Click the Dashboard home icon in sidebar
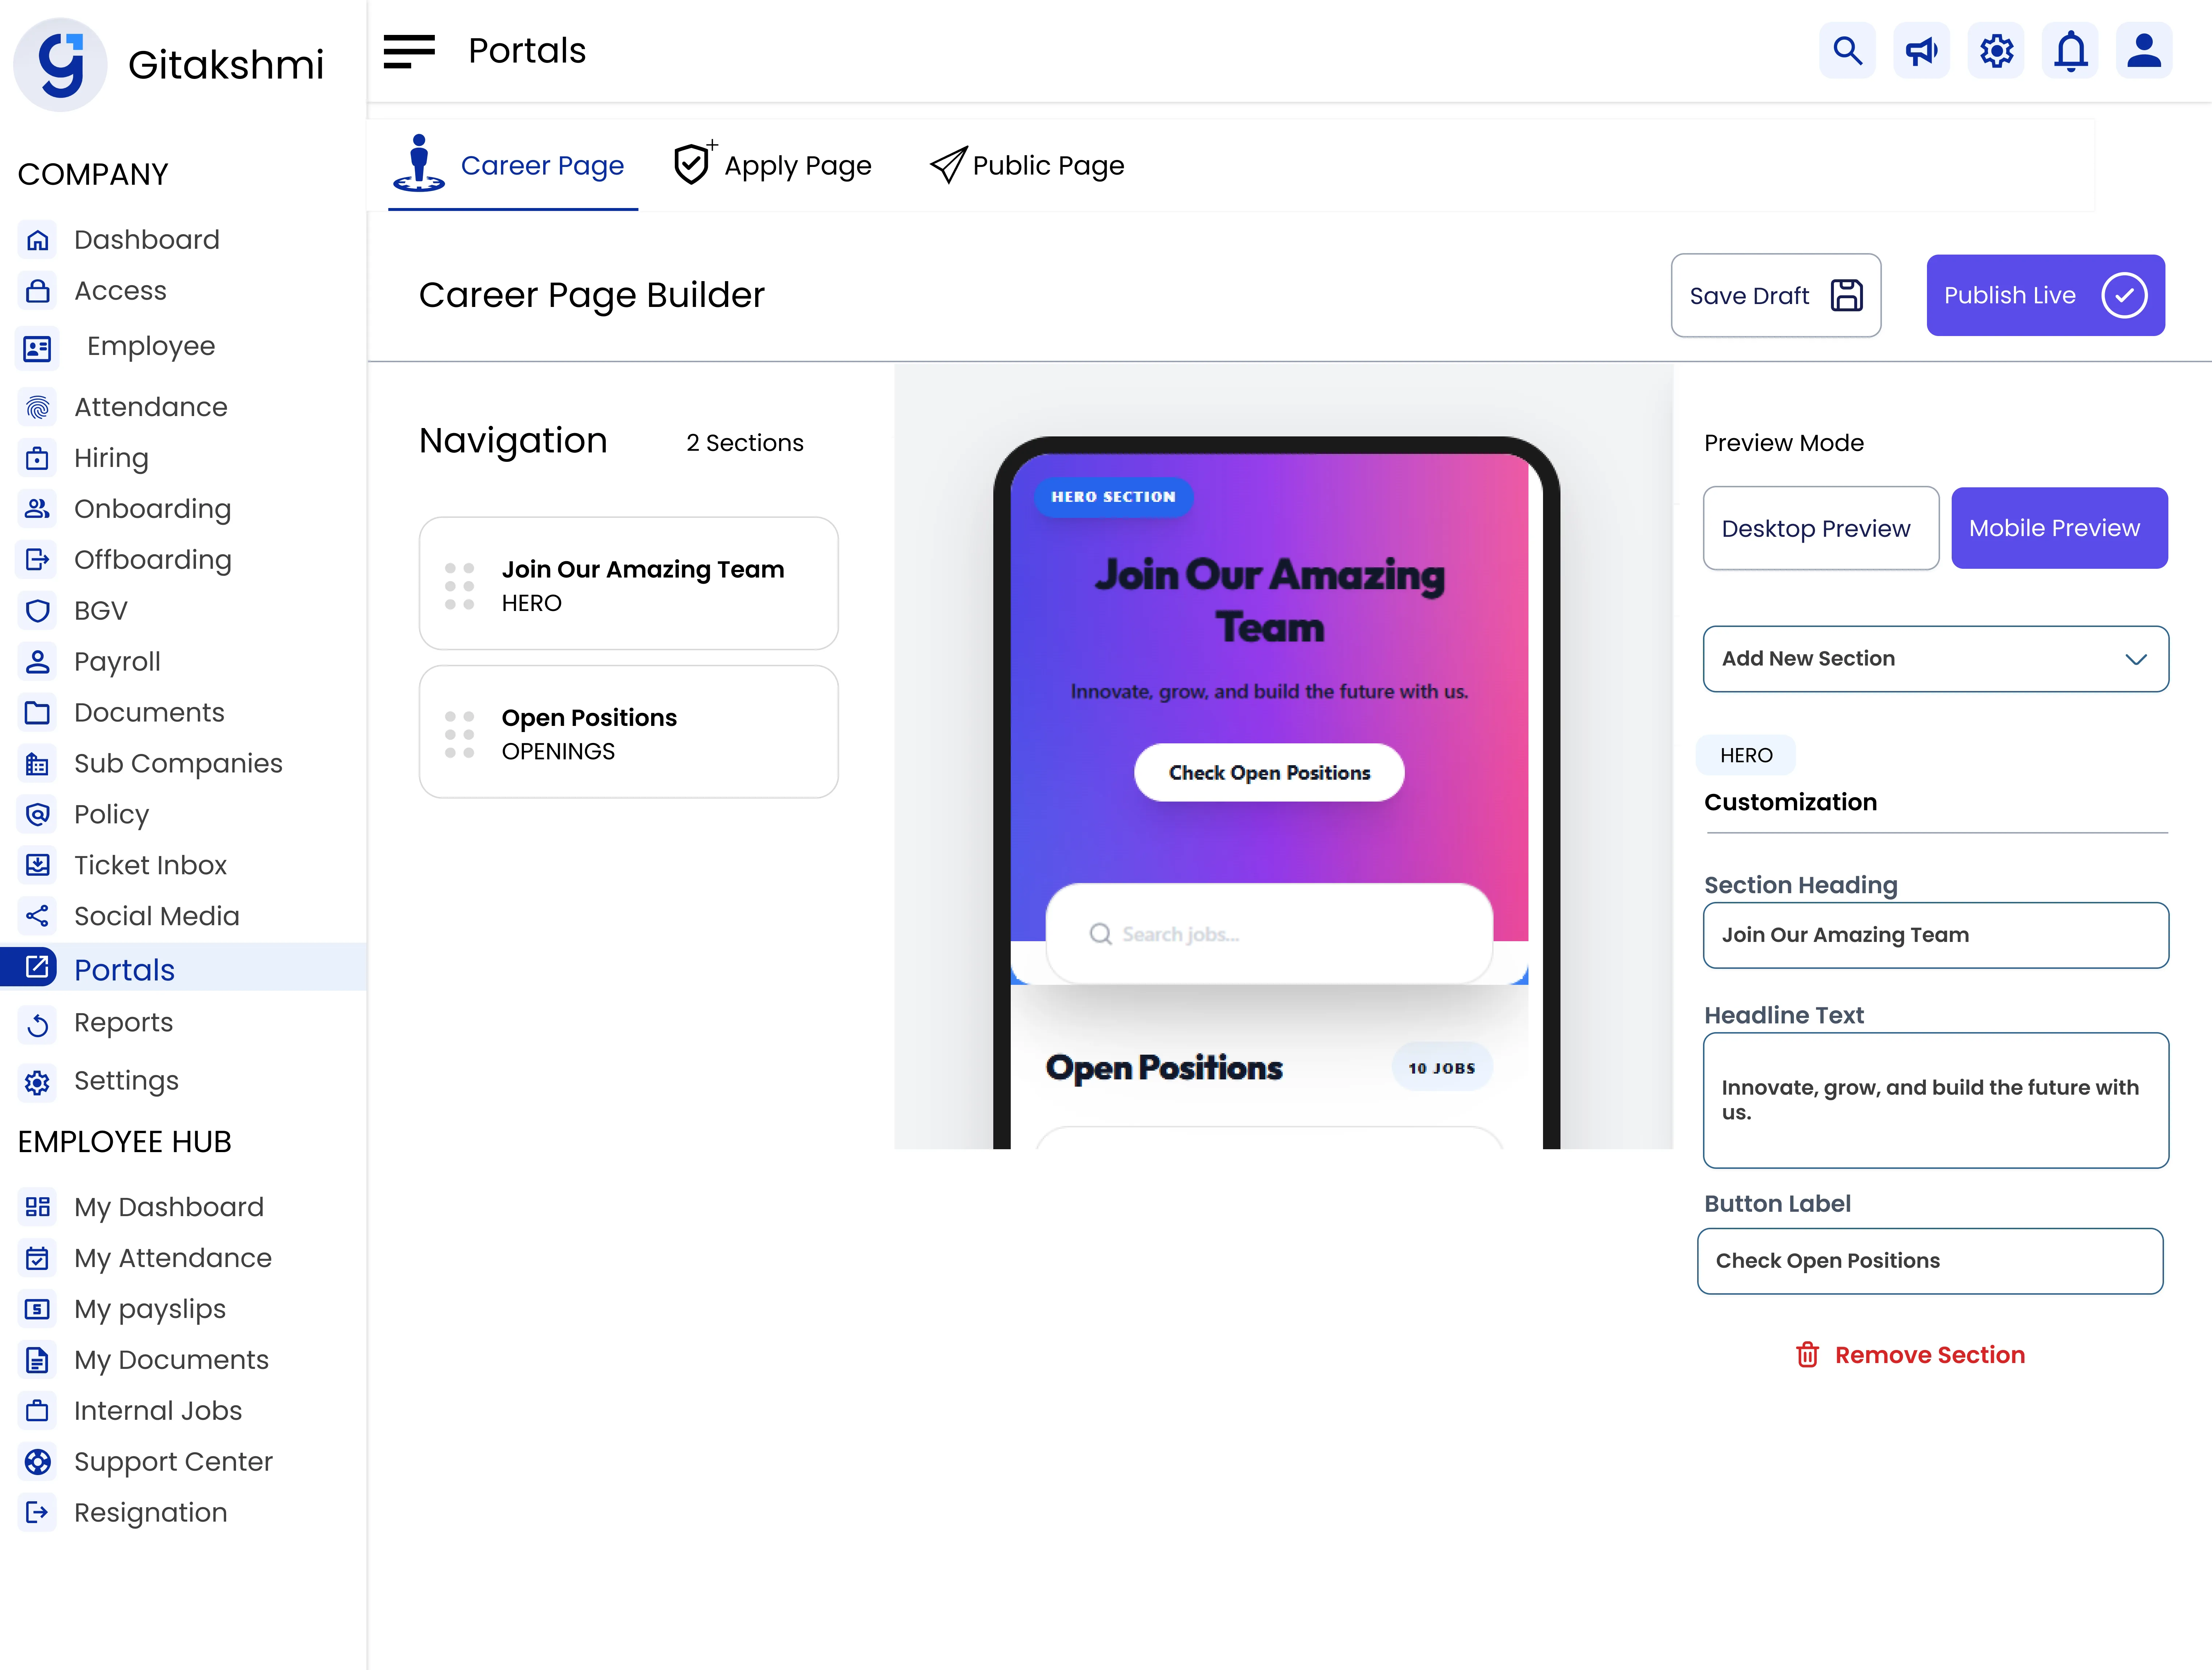 coord(37,240)
